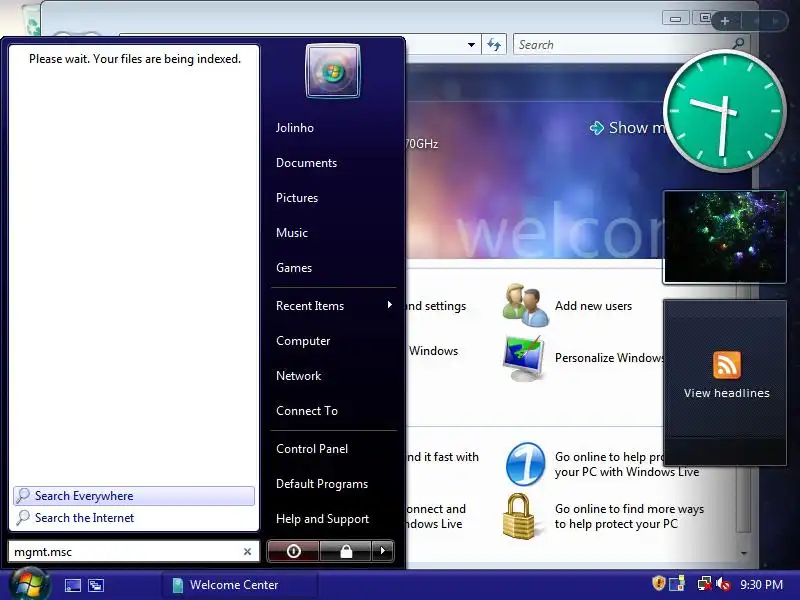Click the sidebar add gadget plus button
Screen dimensions: 800x600
tap(725, 21)
